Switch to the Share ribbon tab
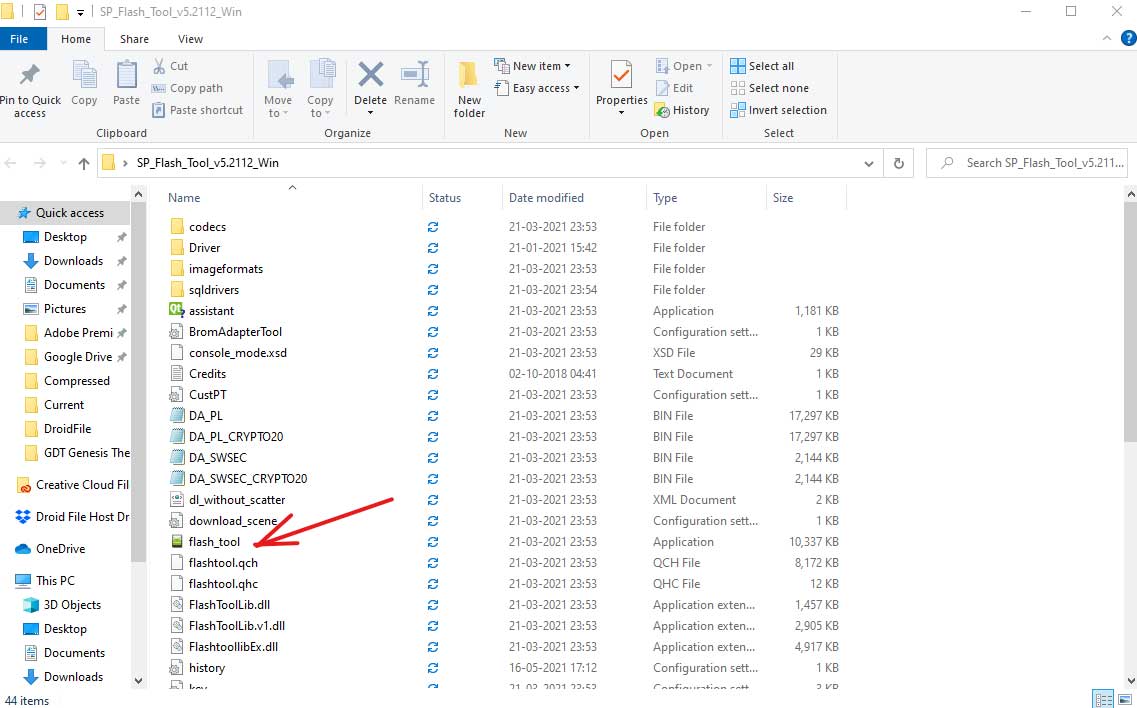This screenshot has height=708, width=1137. click(134, 39)
